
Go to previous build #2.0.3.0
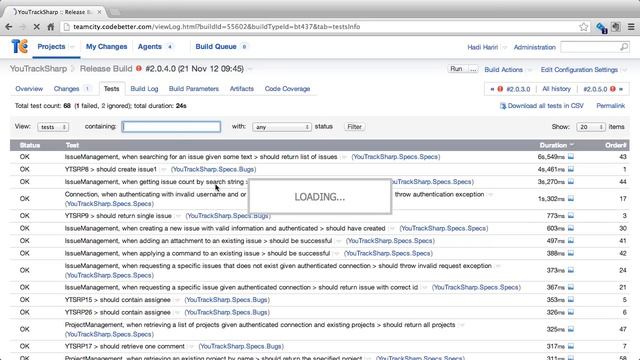click(518, 89)
